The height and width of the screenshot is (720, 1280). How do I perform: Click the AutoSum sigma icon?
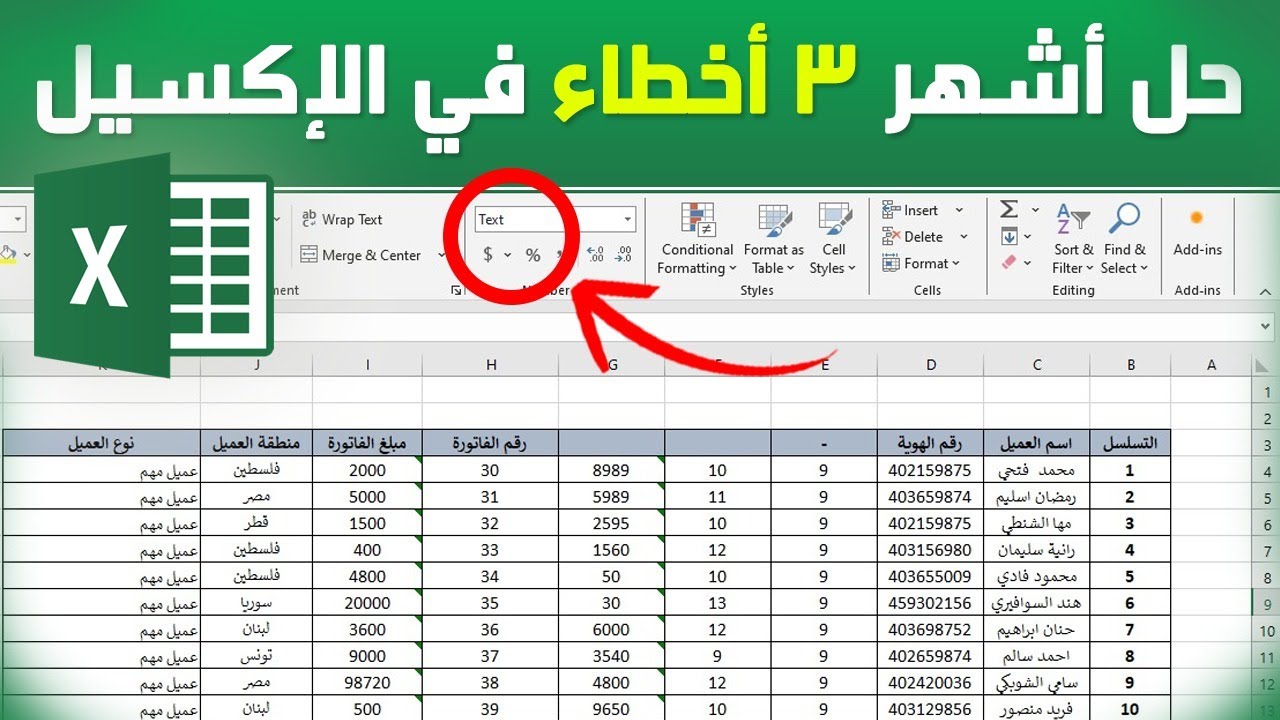[1009, 210]
